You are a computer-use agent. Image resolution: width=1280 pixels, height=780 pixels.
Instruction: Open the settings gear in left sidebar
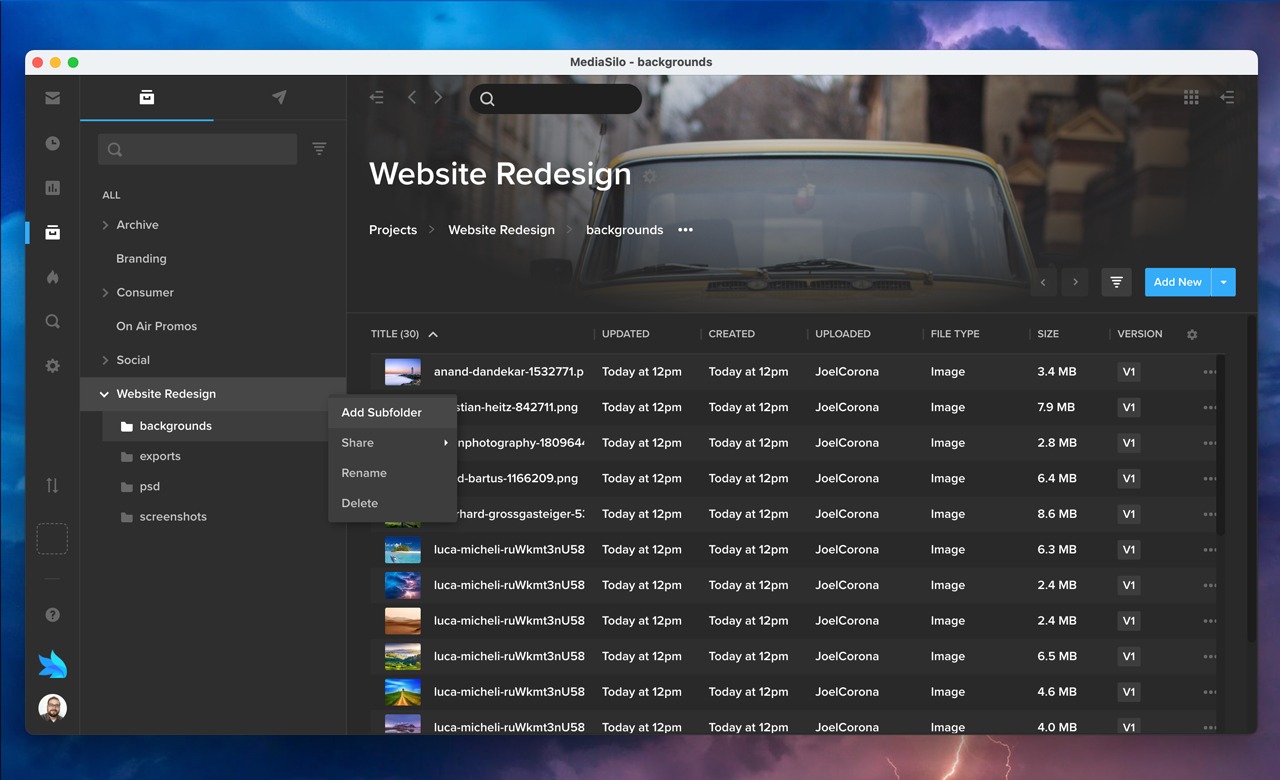click(52, 366)
